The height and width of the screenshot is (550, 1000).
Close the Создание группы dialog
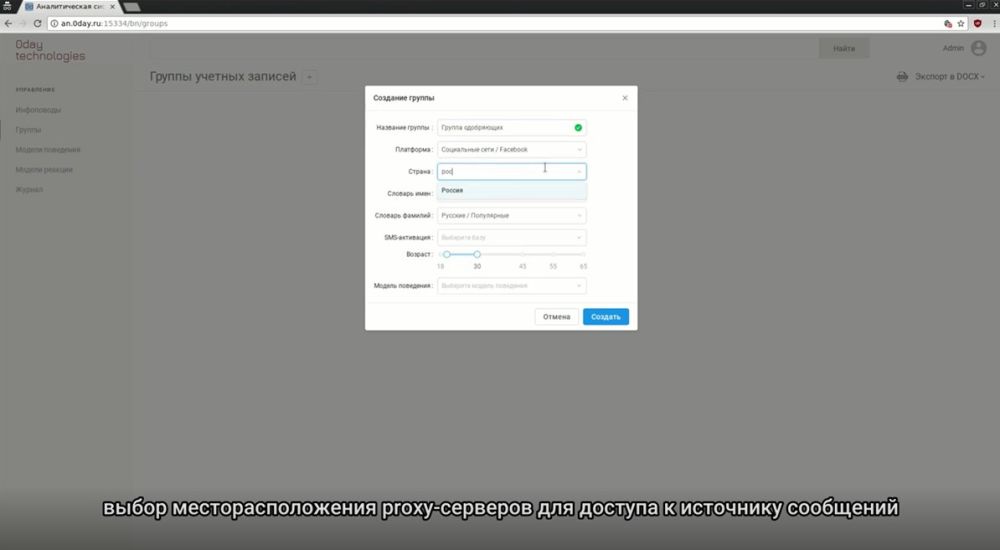(x=625, y=98)
